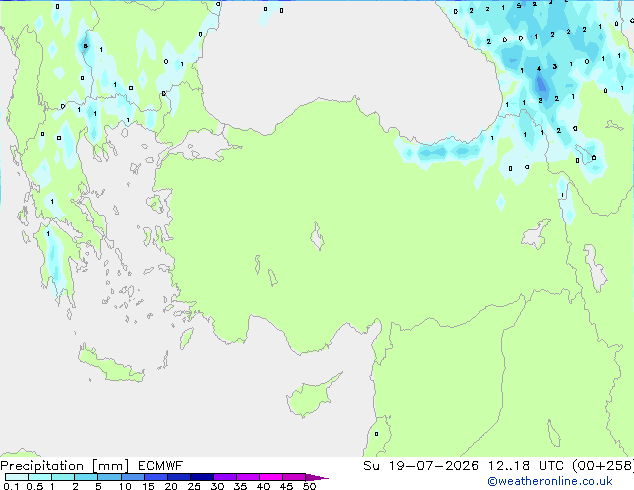Select the 40–45 mm magenta legend swatch
The height and width of the screenshot is (490, 634).
coord(271,477)
